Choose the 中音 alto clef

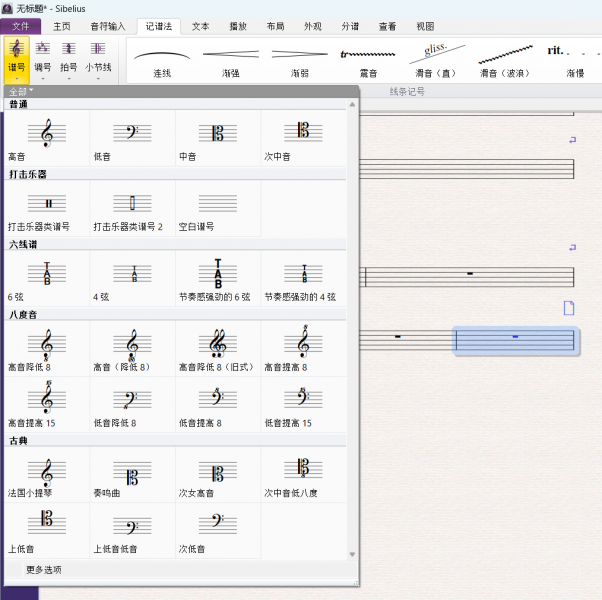coord(218,138)
